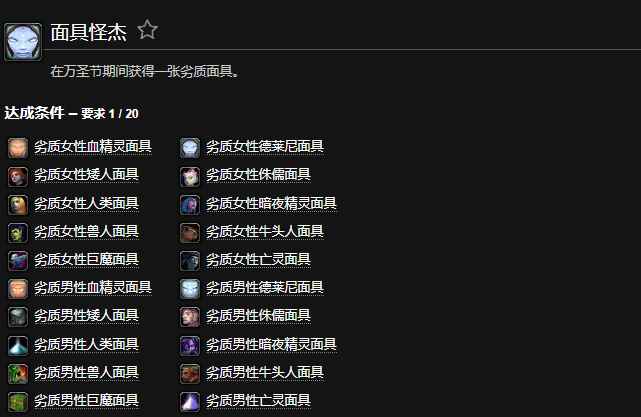
Task: Click the 劣质女性德莱尼面具 icon
Action: pyautogui.click(x=190, y=148)
